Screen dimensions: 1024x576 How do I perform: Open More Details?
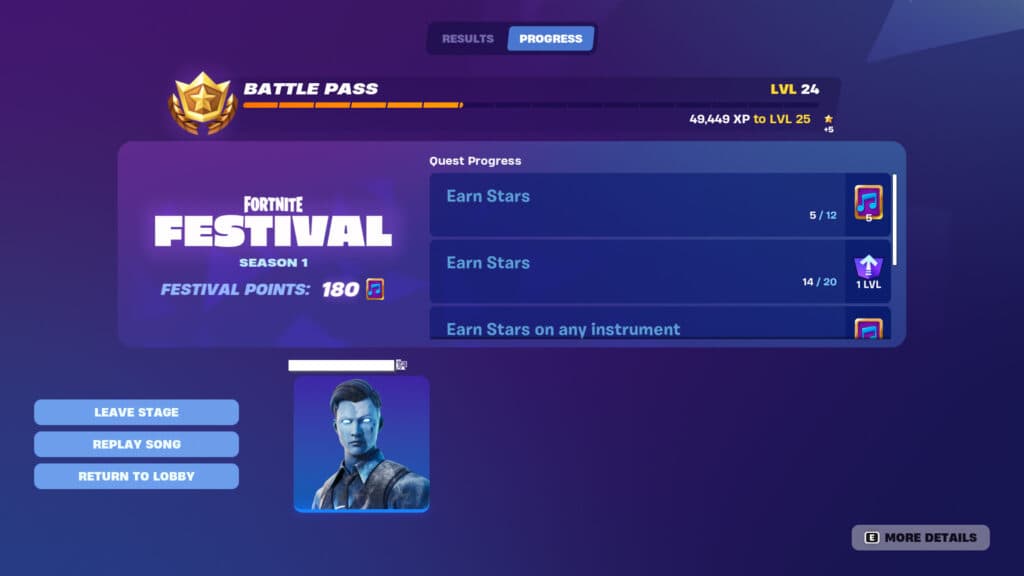pyautogui.click(x=920, y=537)
